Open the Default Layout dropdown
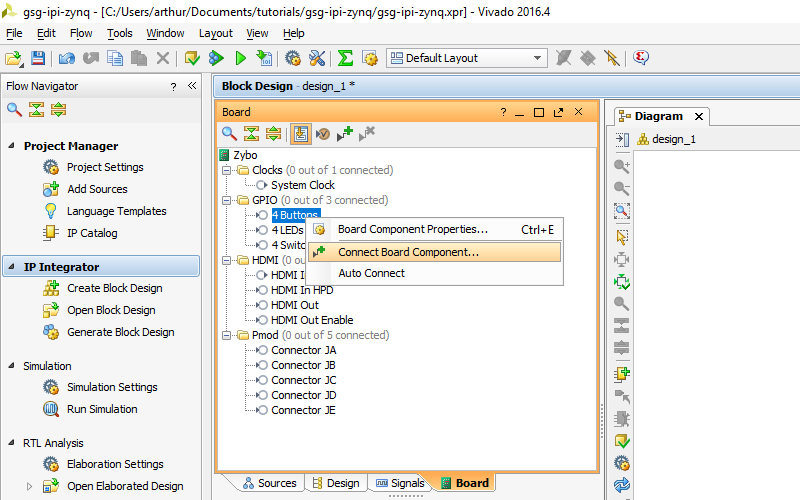The height and width of the screenshot is (500, 800). coord(467,58)
